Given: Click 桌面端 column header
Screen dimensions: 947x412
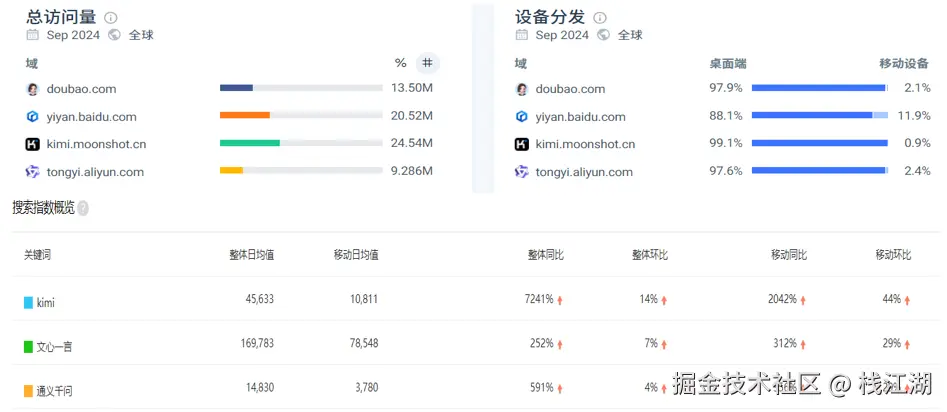Looking at the screenshot, I should pos(728,63).
